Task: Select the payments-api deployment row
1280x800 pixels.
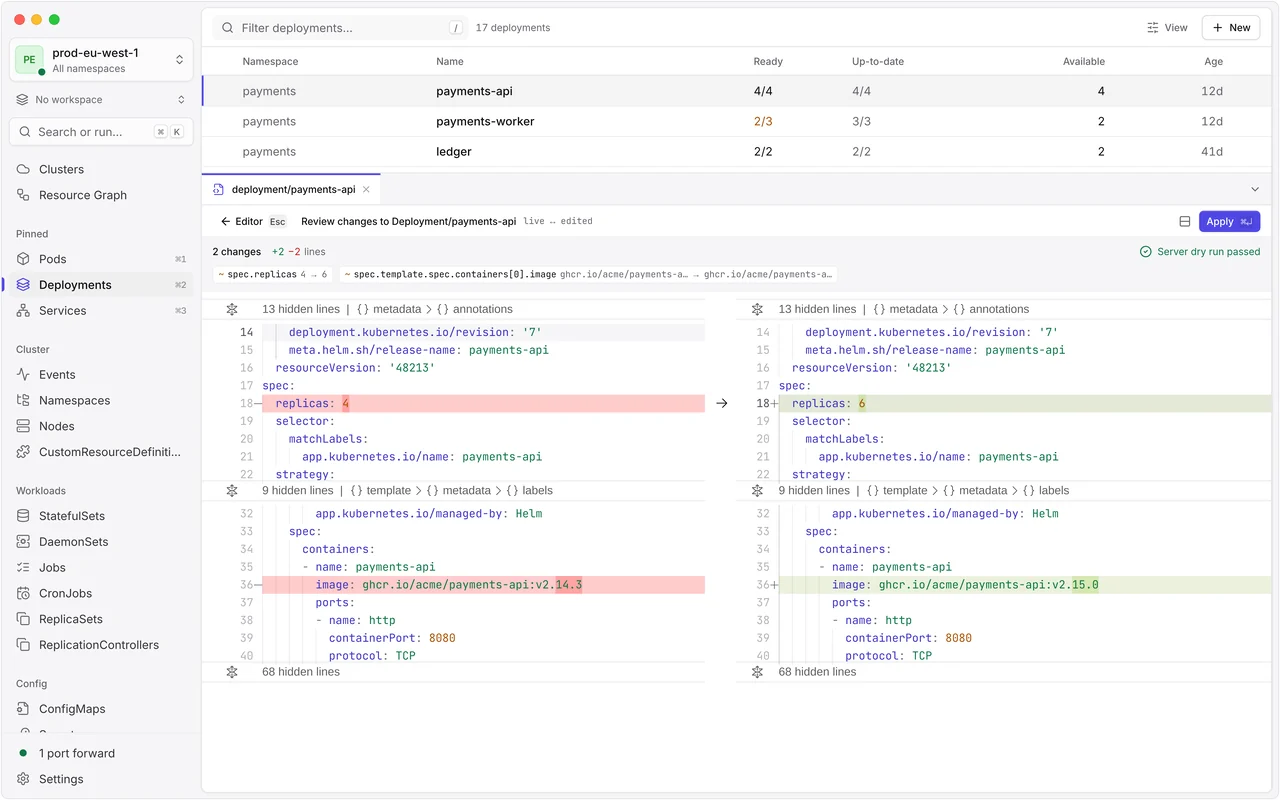Action: click(736, 91)
